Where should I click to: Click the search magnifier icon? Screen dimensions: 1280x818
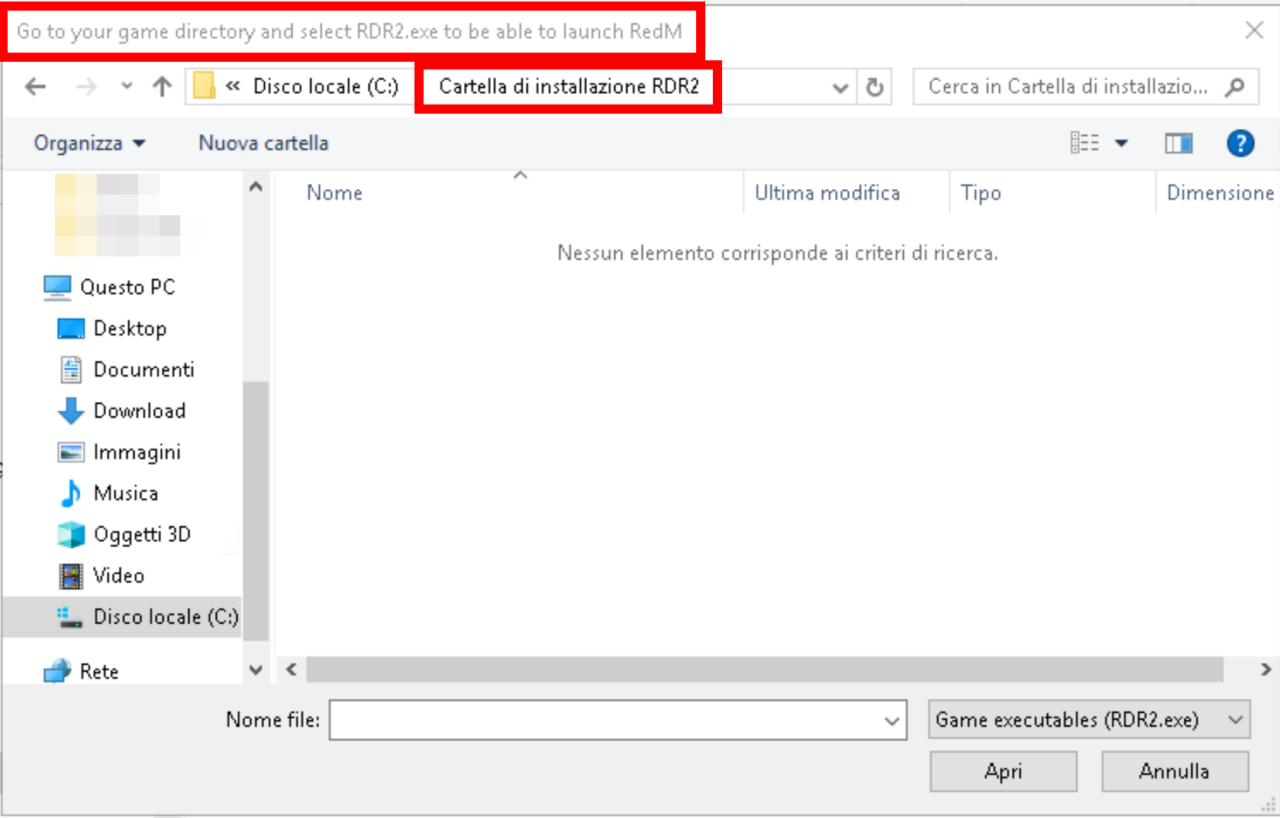coord(1236,87)
